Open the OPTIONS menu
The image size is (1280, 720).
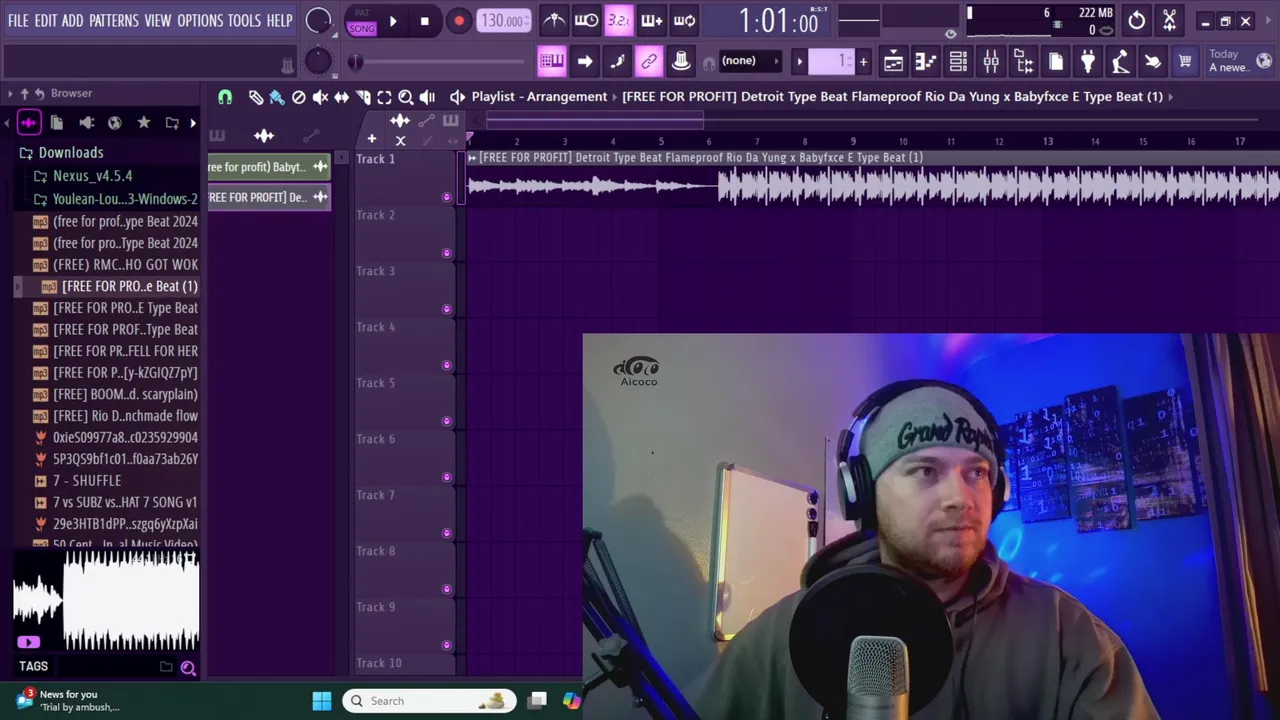[200, 21]
